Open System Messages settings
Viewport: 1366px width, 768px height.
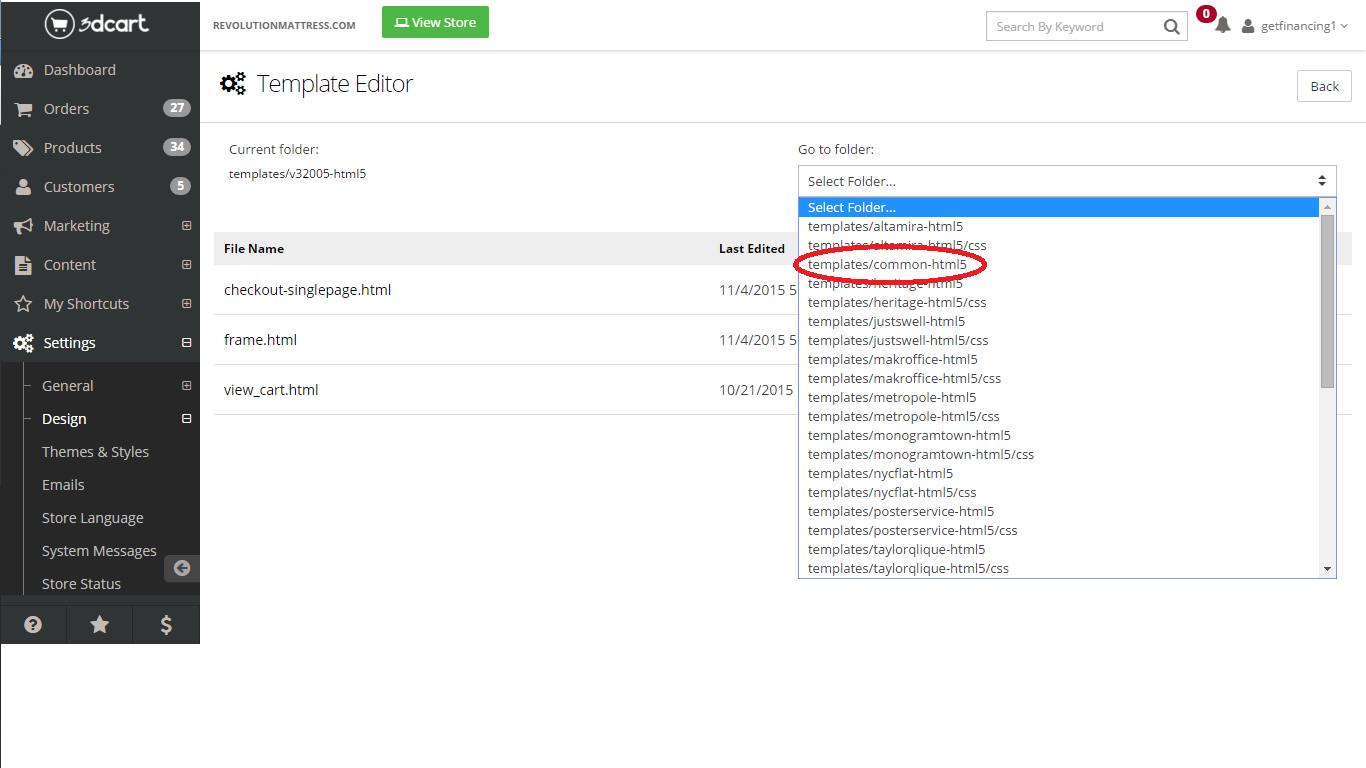click(99, 551)
